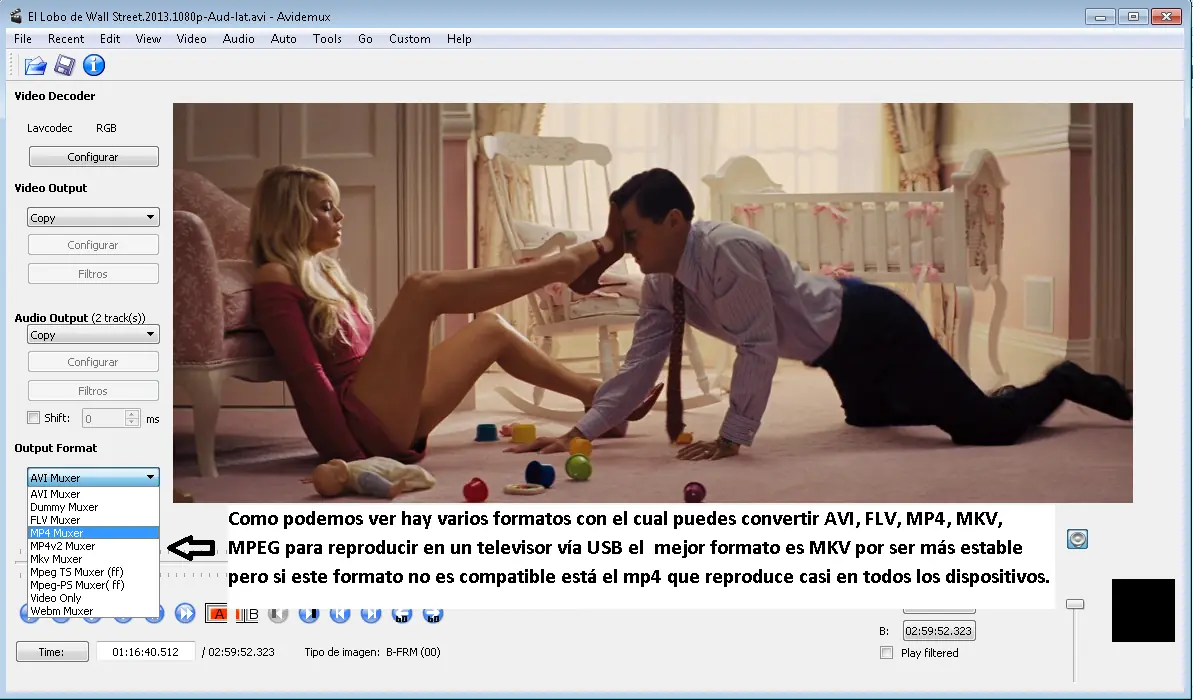
Task: Click Video Output Filtros button
Action: (94, 274)
